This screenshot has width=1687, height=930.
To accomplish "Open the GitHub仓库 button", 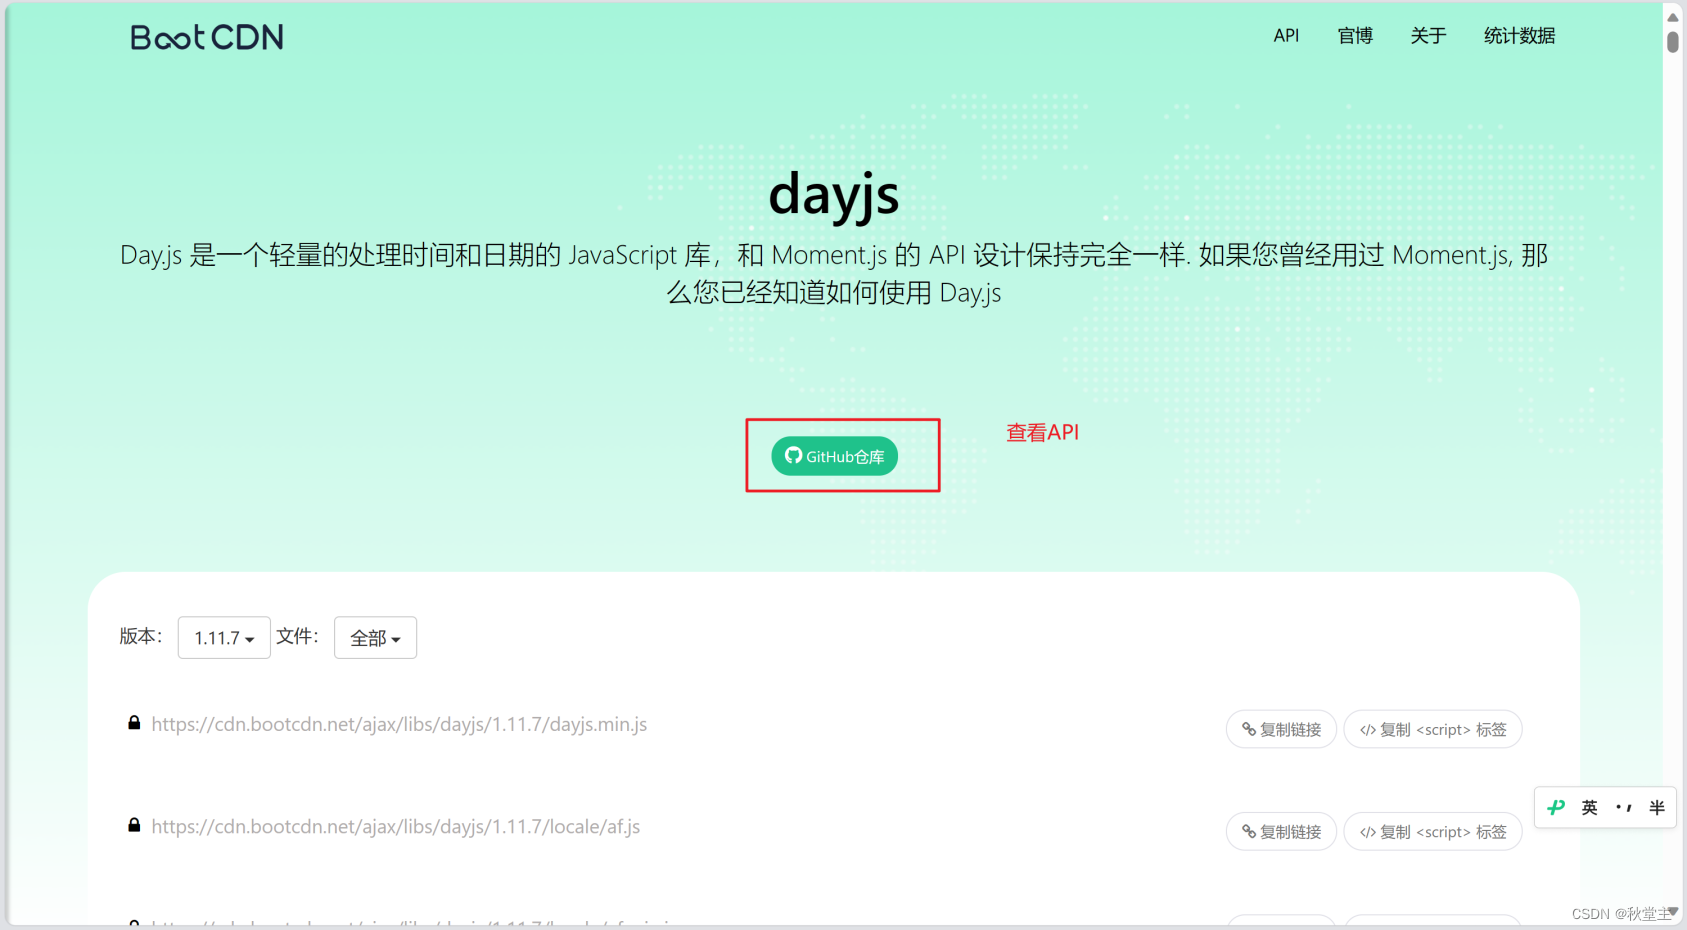I will 834,456.
